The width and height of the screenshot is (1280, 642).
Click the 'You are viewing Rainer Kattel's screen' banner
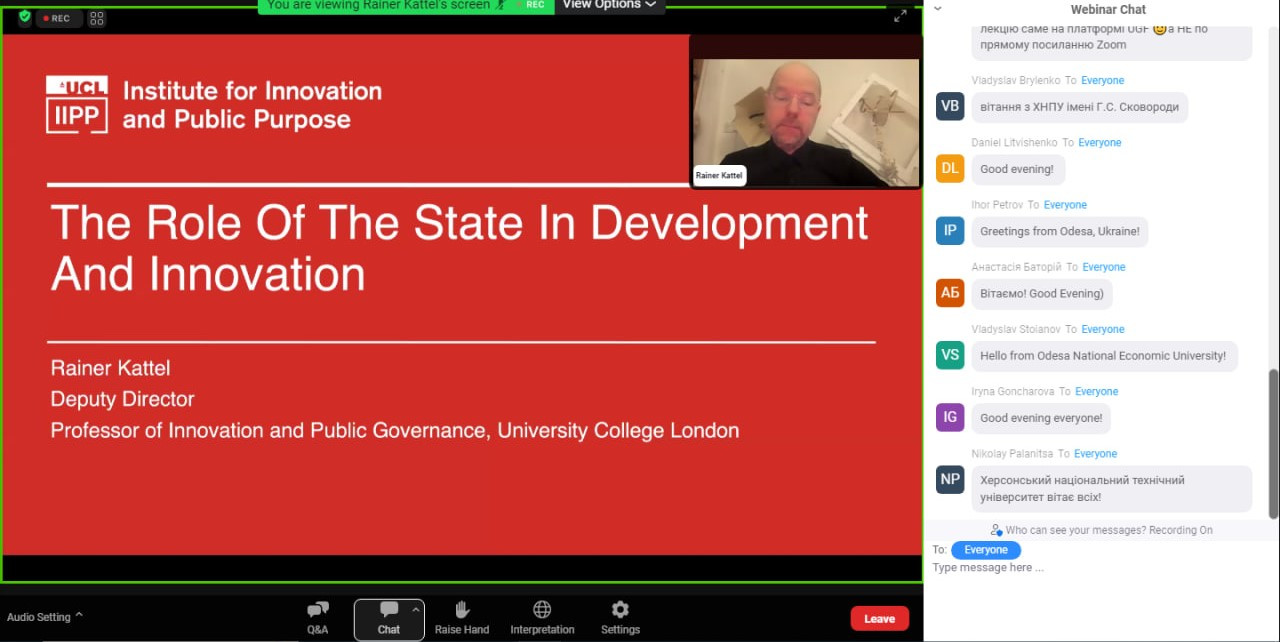(x=379, y=5)
